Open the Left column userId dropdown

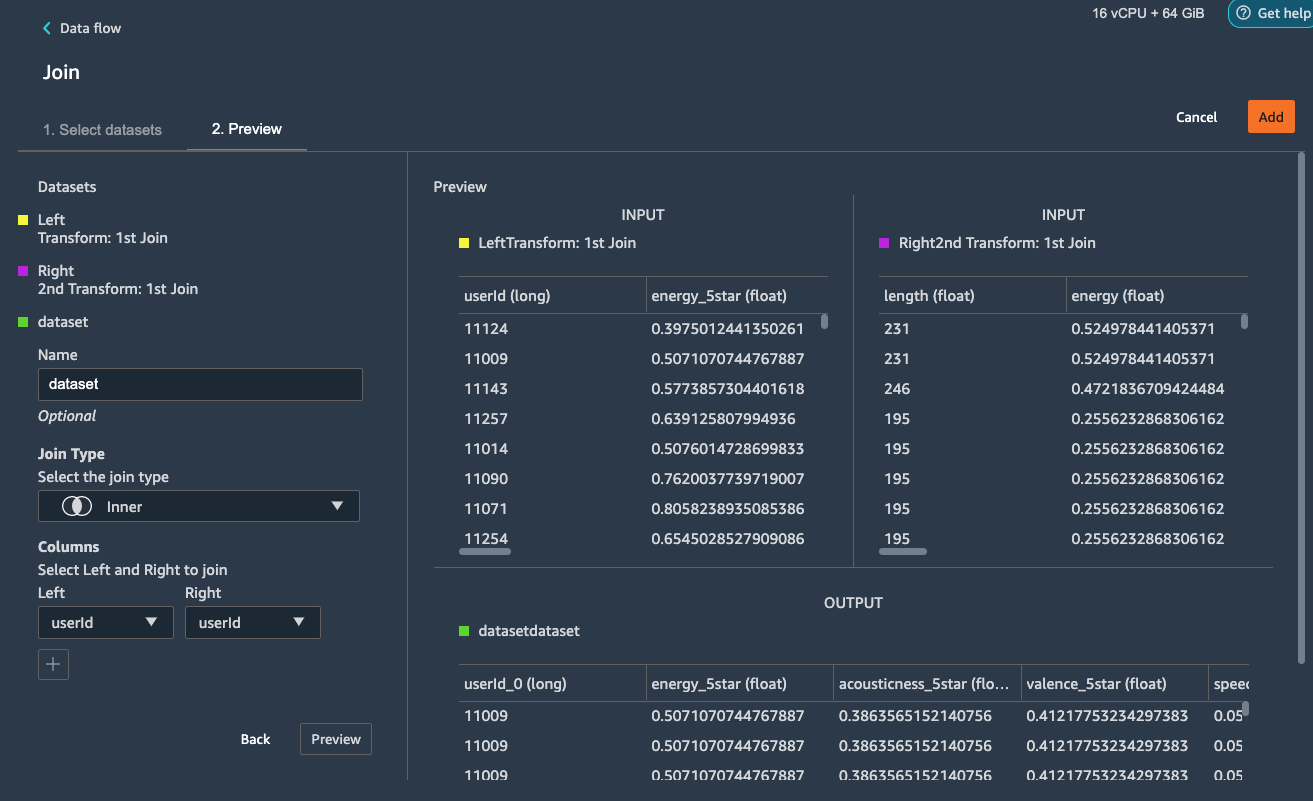pyautogui.click(x=105, y=622)
